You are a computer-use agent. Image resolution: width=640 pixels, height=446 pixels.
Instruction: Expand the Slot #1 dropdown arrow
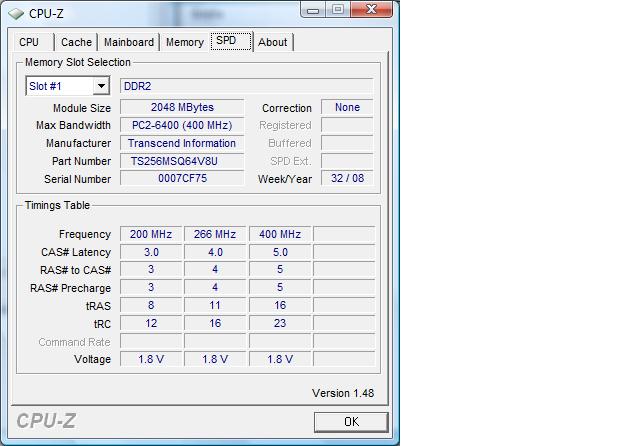point(101,86)
